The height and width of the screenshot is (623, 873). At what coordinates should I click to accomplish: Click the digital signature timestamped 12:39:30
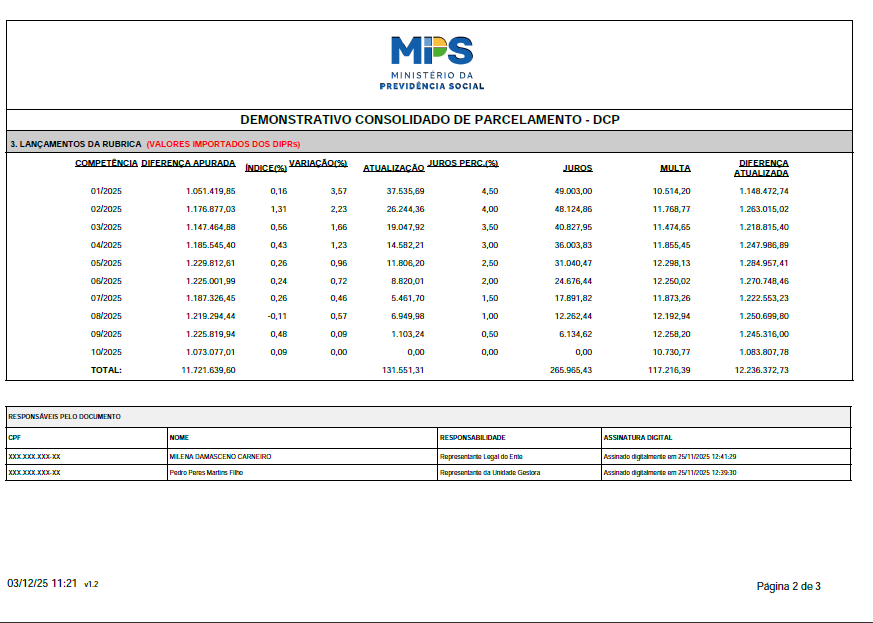(x=669, y=473)
